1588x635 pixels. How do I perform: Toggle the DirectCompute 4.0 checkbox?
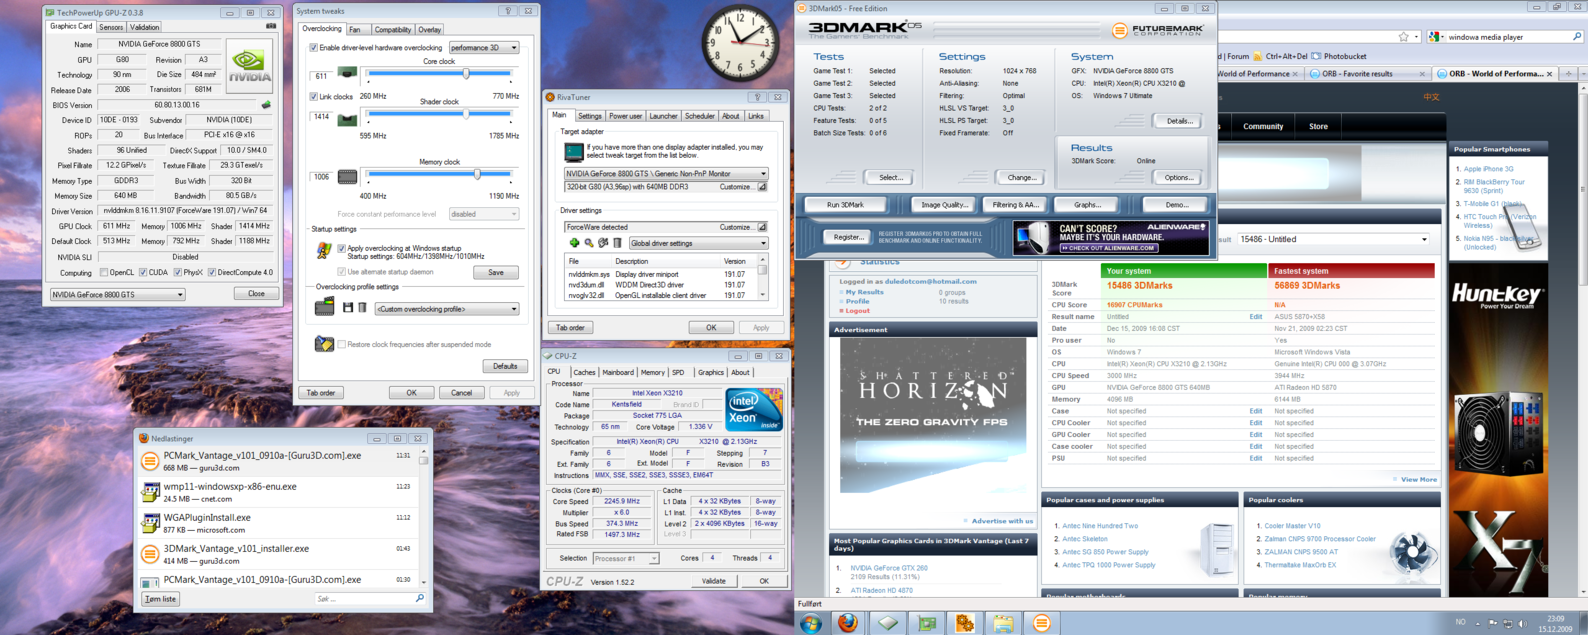[x=212, y=272]
